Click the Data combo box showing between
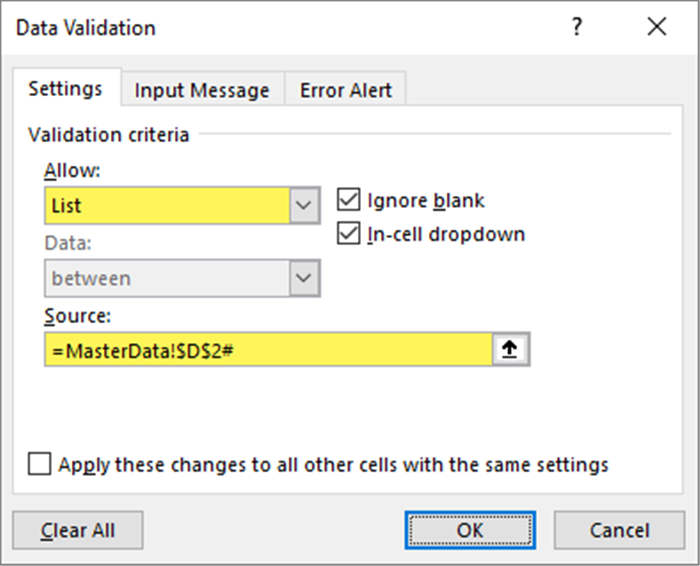 (167, 278)
